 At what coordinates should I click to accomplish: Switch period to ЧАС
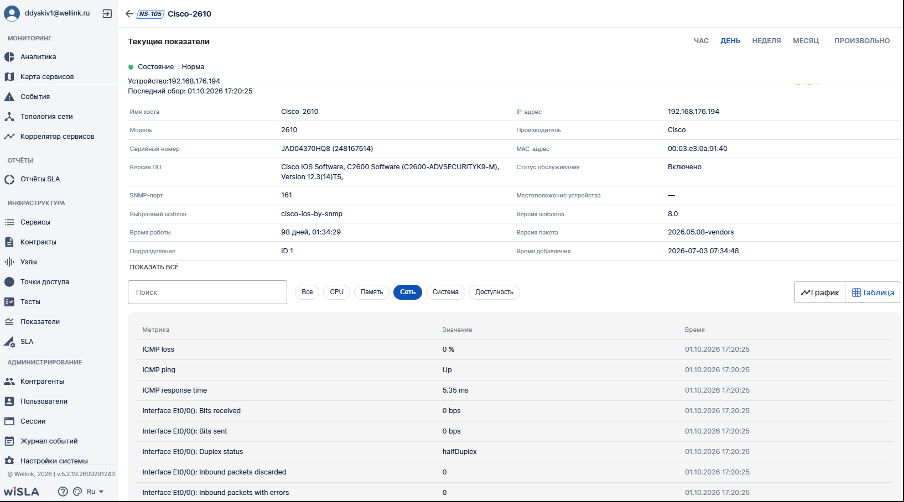(x=700, y=41)
